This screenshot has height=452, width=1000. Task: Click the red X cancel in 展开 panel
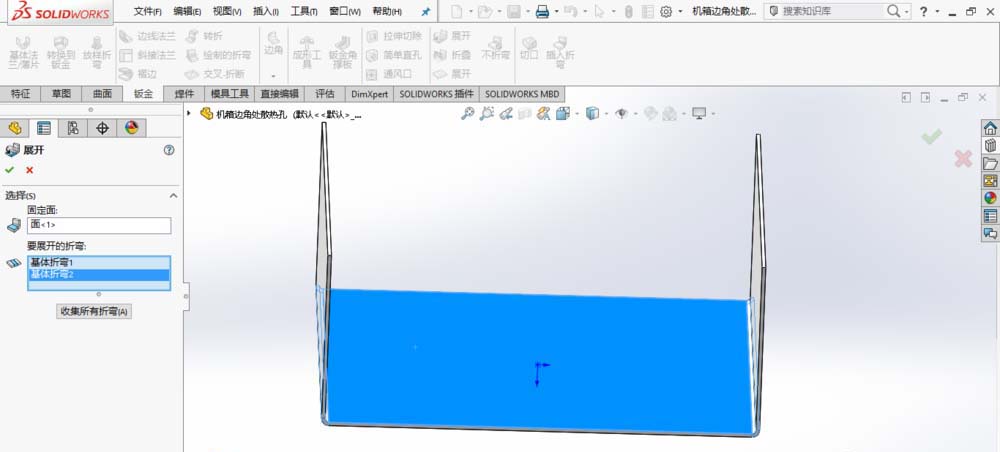29,170
